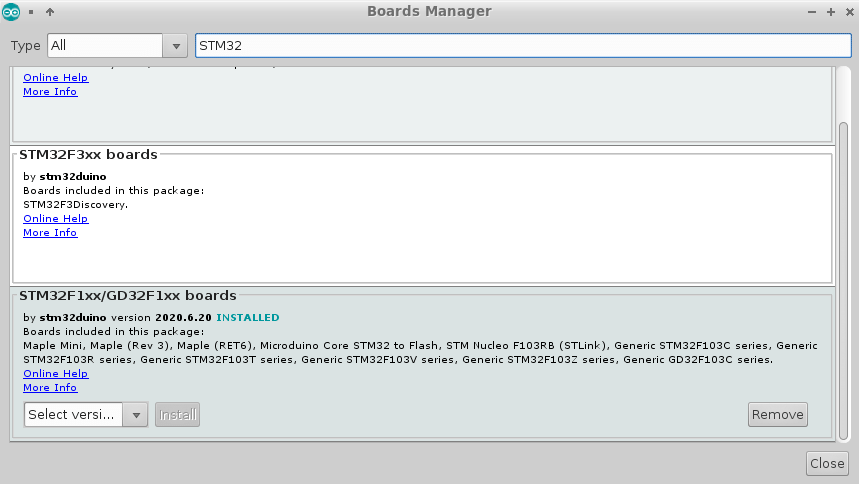The height and width of the screenshot is (484, 859).
Task: Open Online Help for STM32F1xx/GD32F1xx boards
Action: pyautogui.click(x=55, y=373)
